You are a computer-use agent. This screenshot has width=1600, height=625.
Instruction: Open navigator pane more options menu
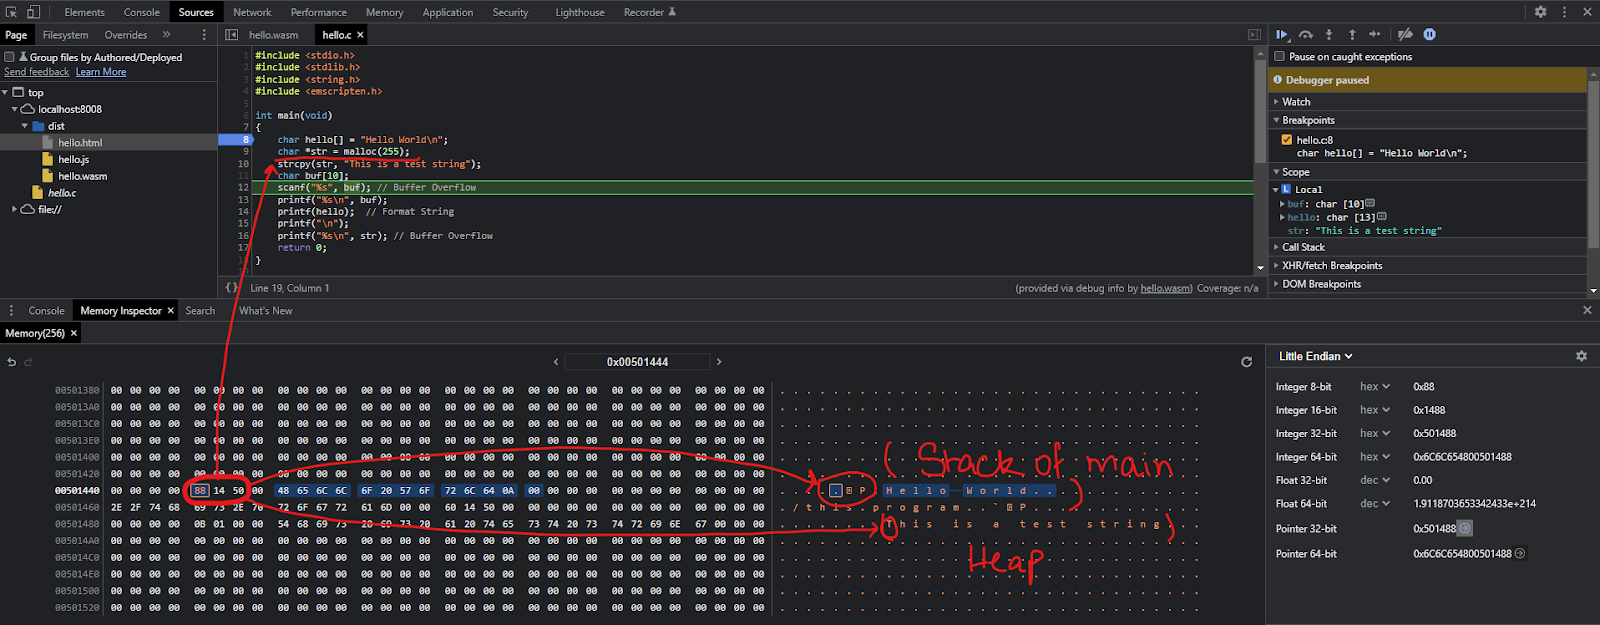[x=204, y=35]
